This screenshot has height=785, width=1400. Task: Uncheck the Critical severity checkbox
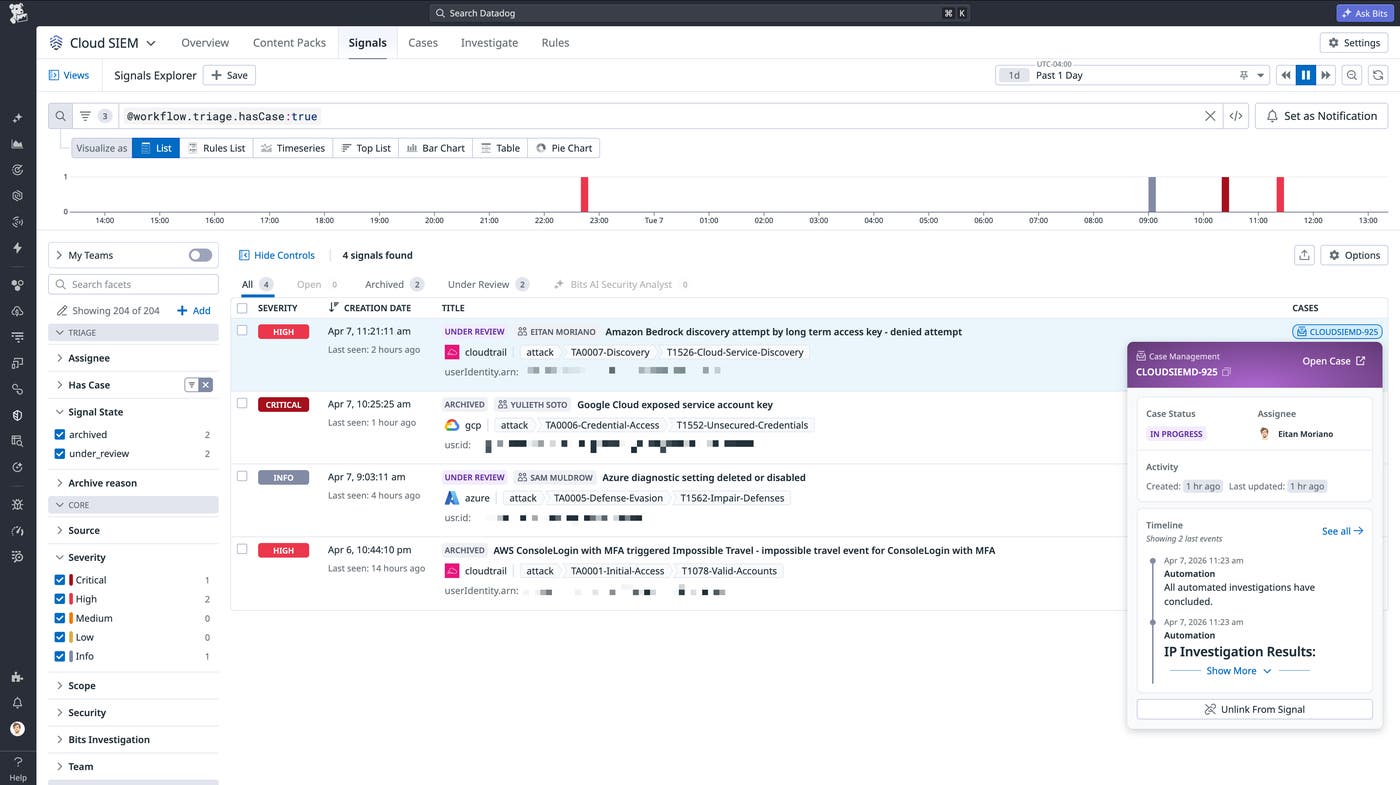(x=60, y=580)
